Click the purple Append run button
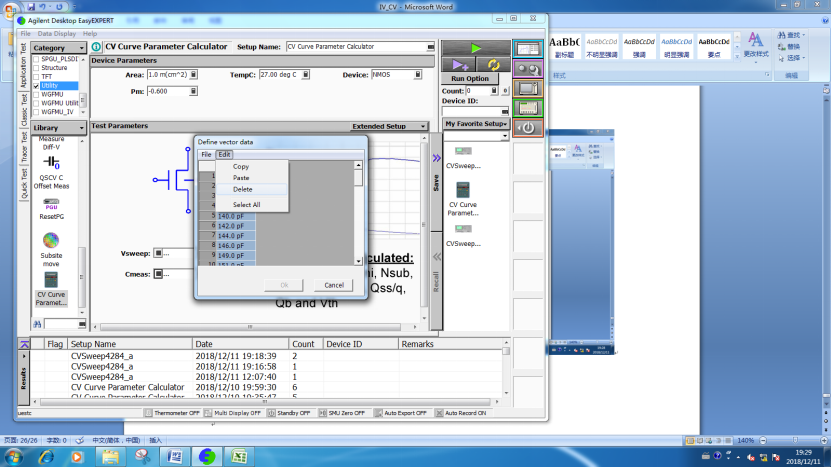 coord(459,65)
